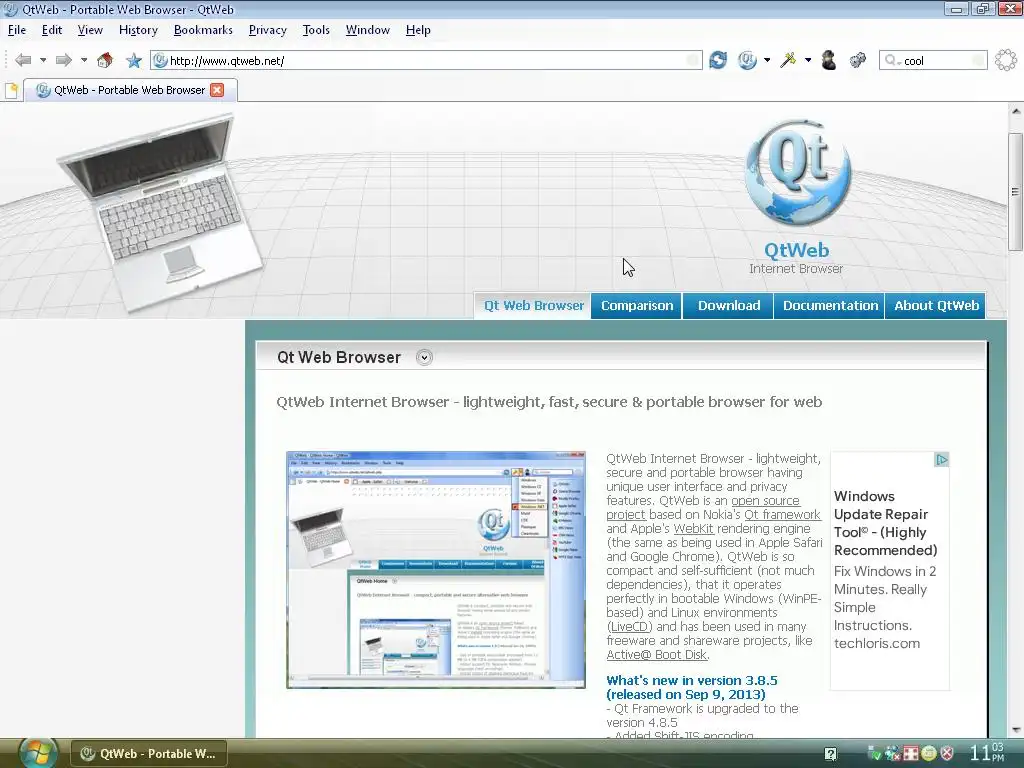Switch to the About QtWeb page tab
Viewport: 1024px width, 768px height.
point(936,306)
